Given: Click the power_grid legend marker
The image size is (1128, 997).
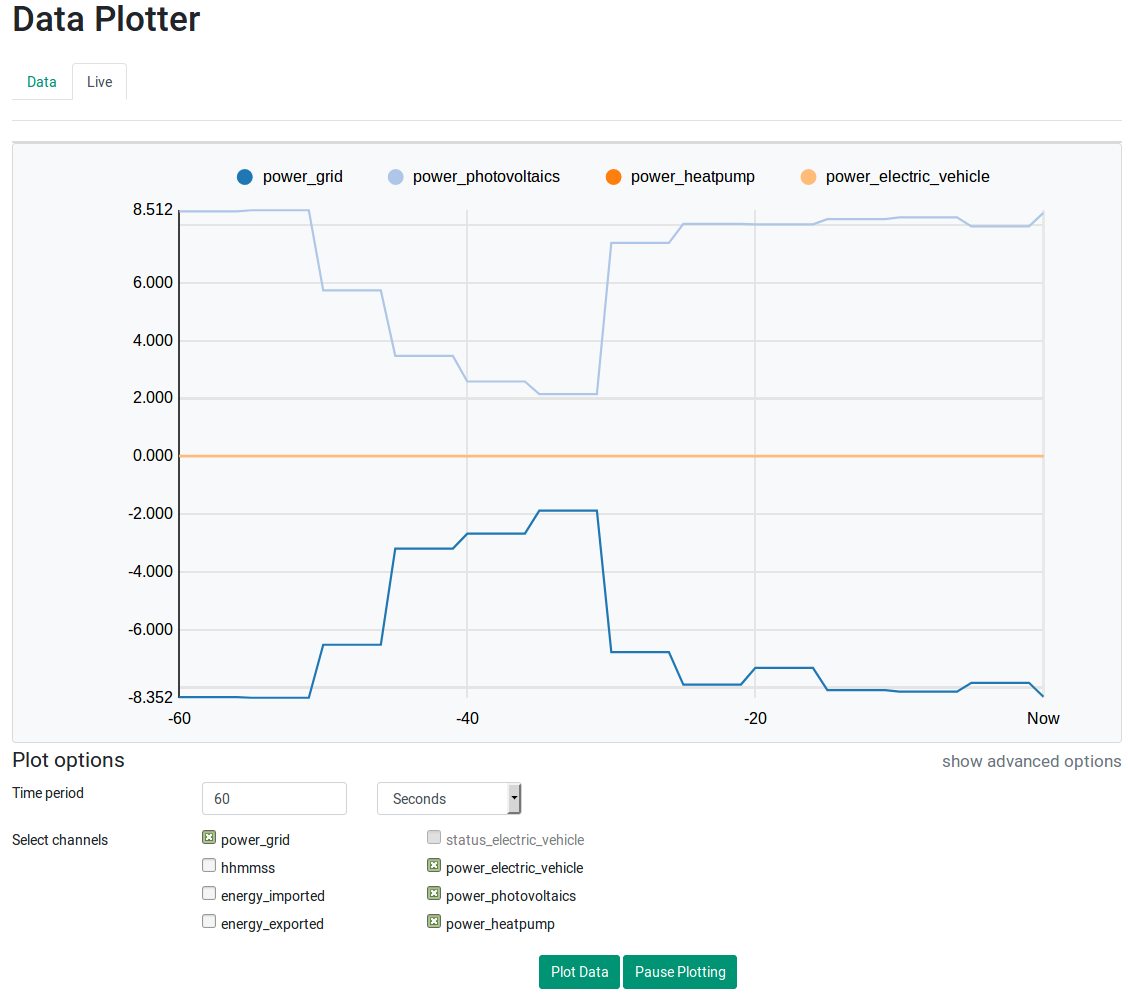Looking at the screenshot, I should coord(243,176).
